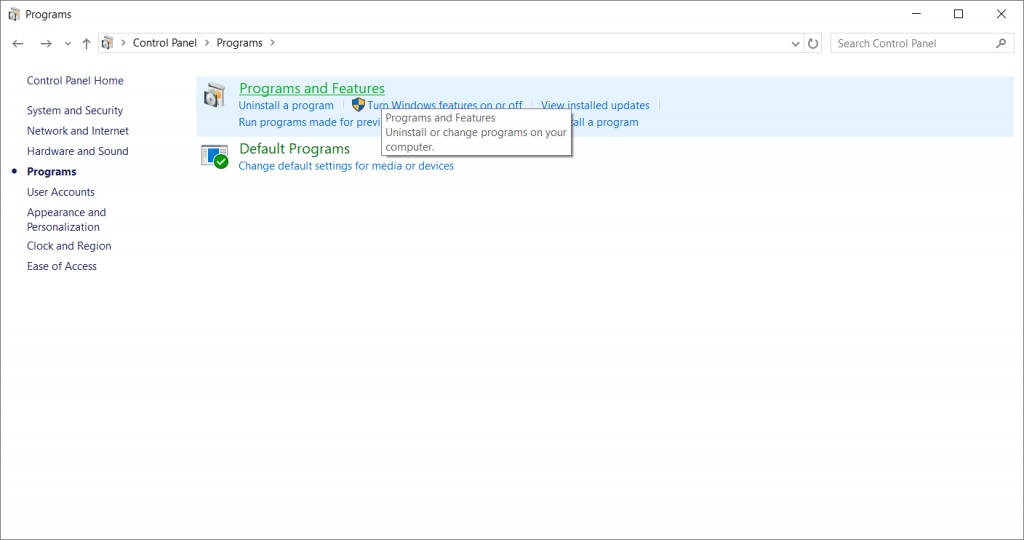Click the Programs breadcrumb in address bar
1024x540 pixels.
click(x=240, y=43)
